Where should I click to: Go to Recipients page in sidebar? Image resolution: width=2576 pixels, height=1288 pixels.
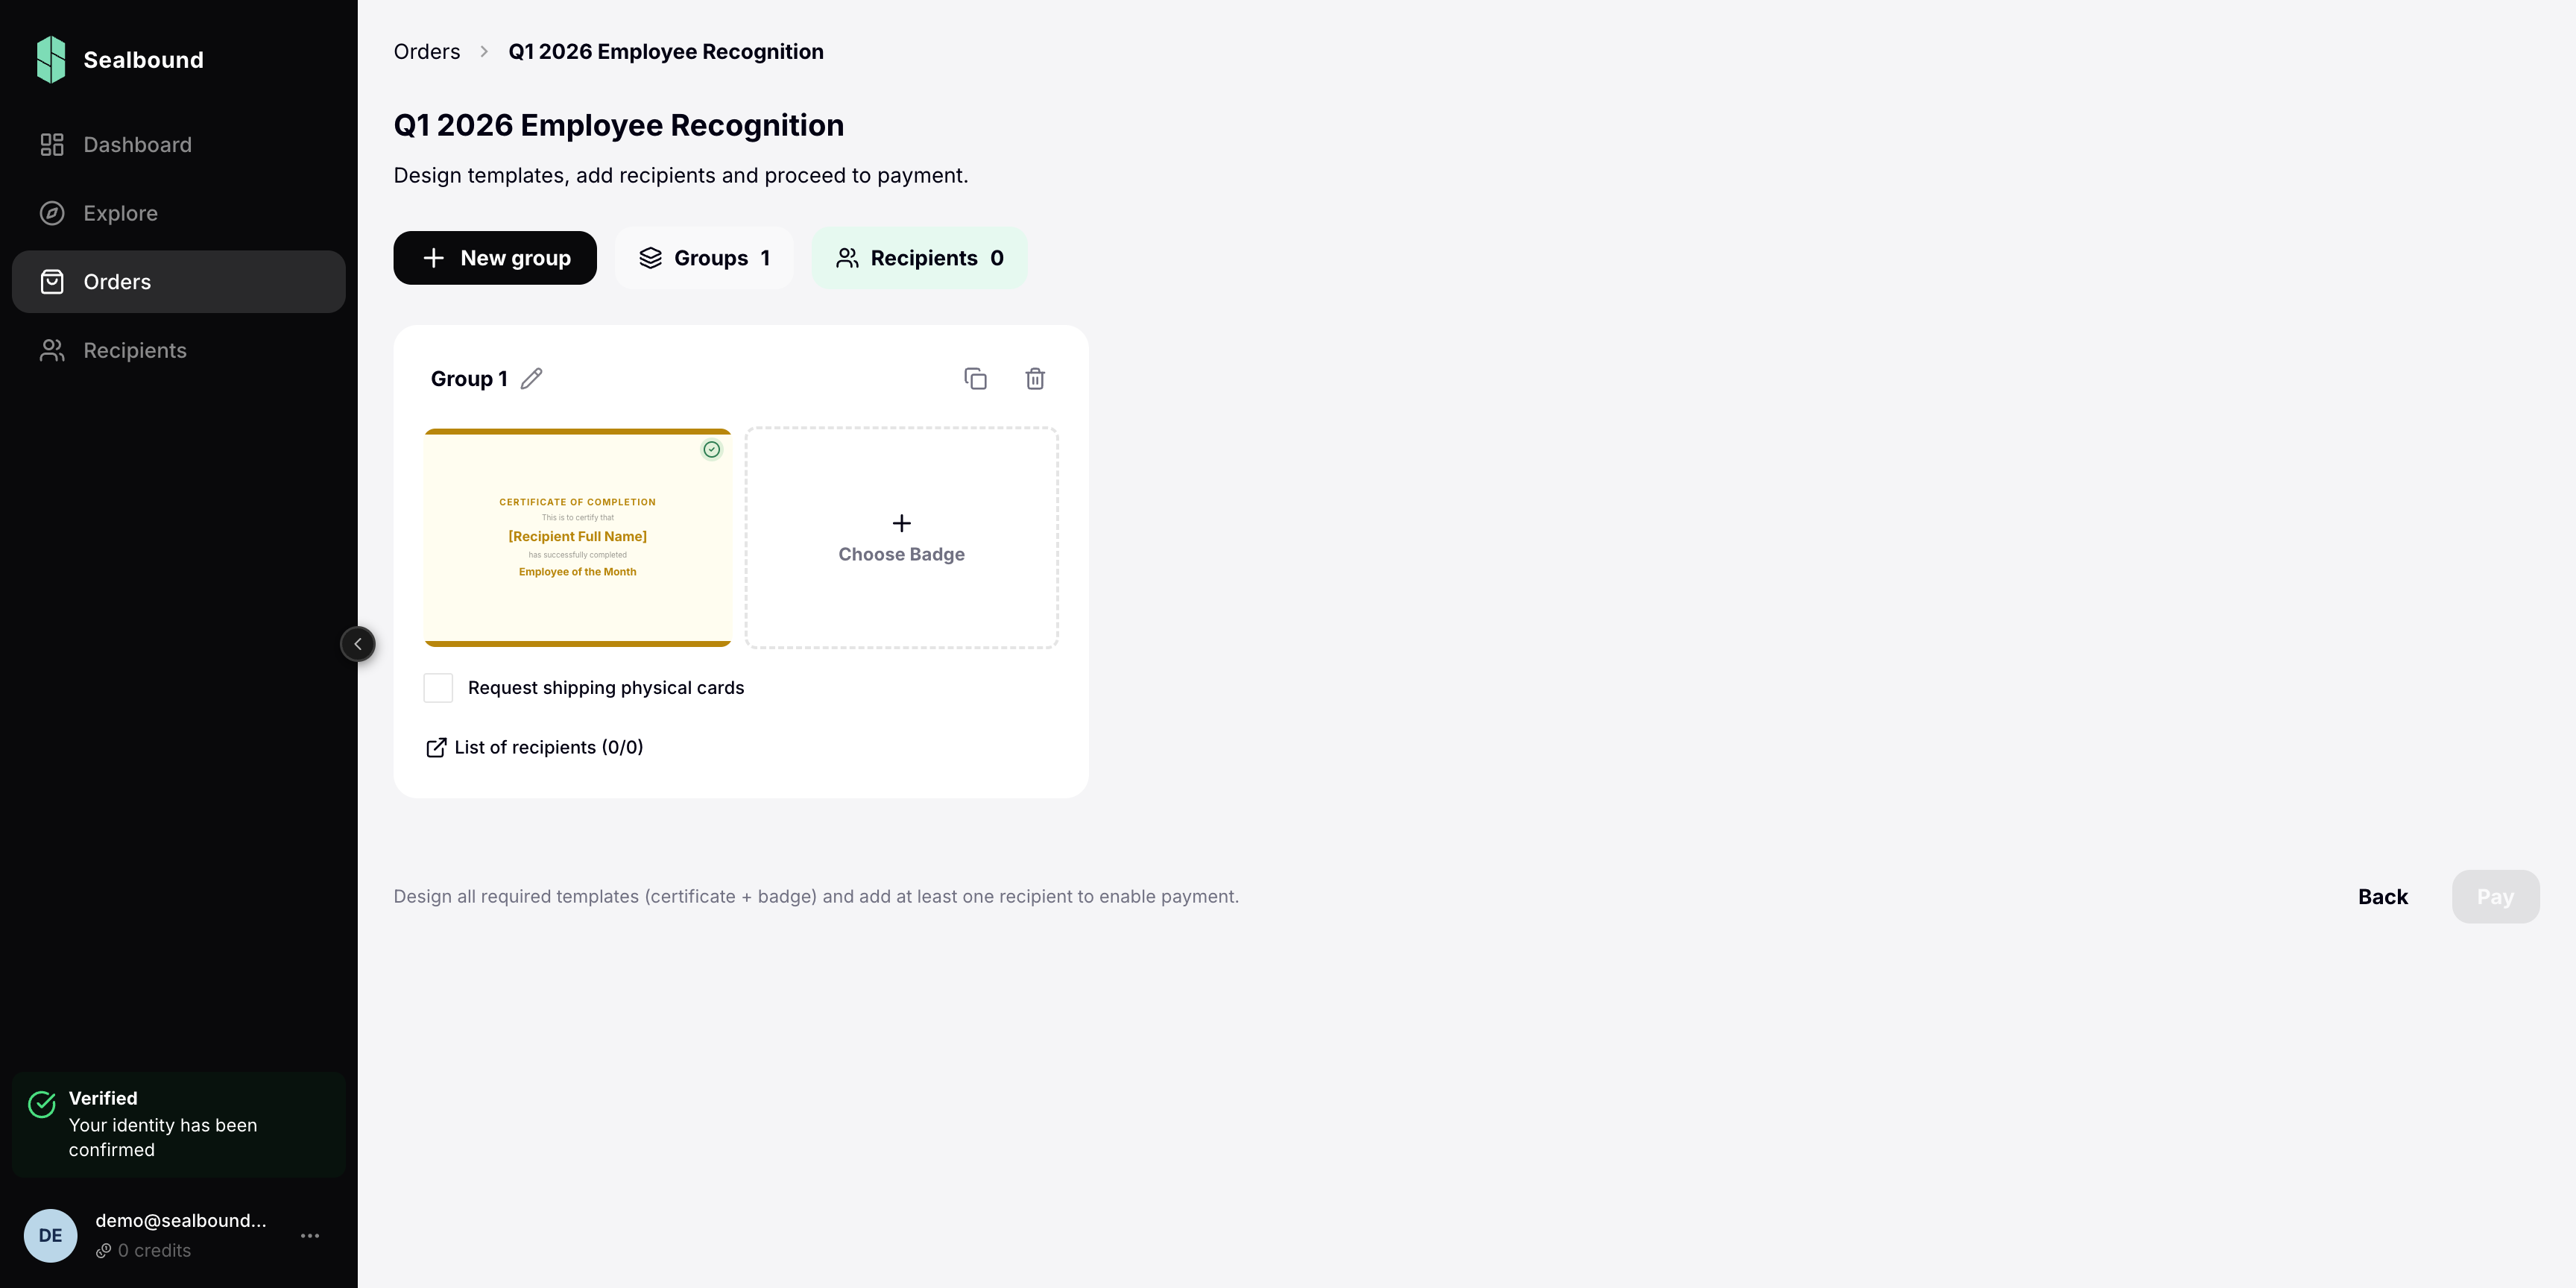point(135,350)
